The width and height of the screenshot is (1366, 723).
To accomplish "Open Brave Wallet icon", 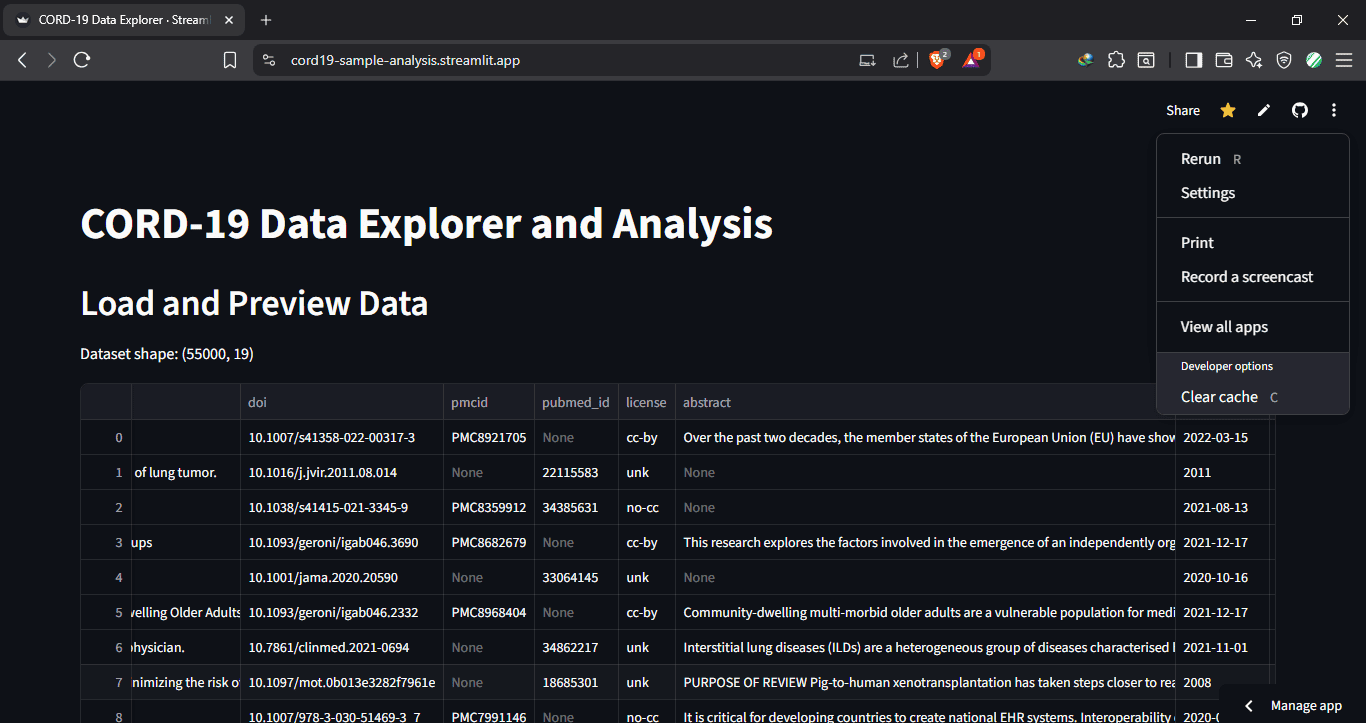I will (x=1223, y=60).
